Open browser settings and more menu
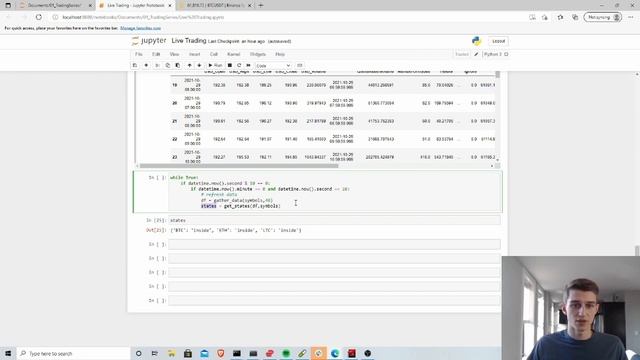 (x=631, y=17)
